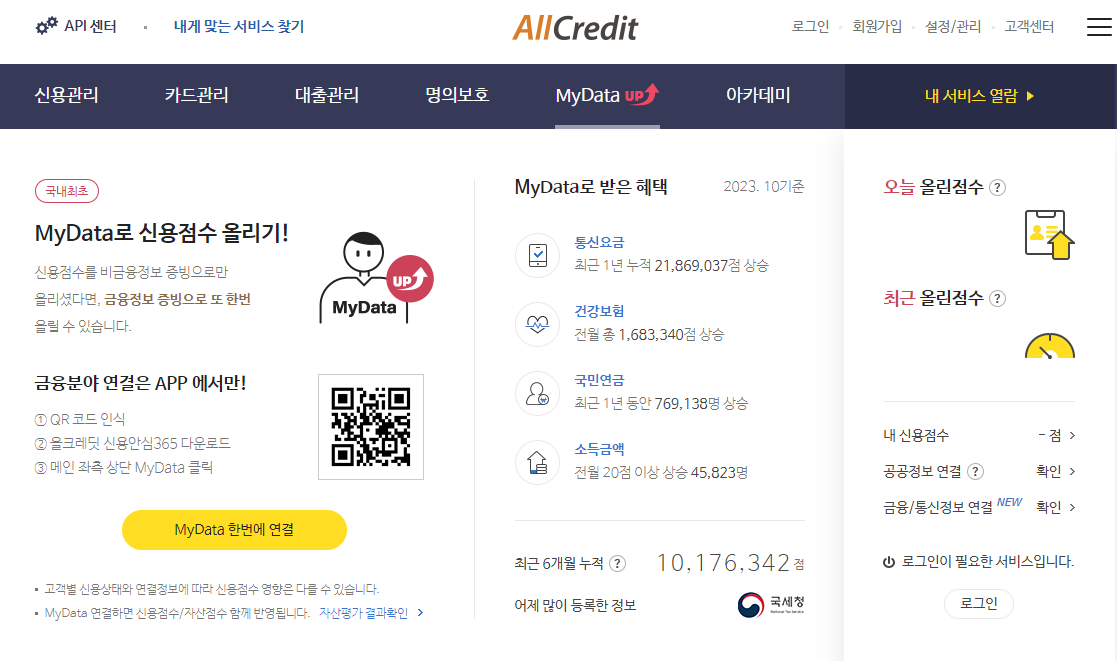The image size is (1117, 661).
Task: Open the 대출관리 menu
Action: point(327,95)
